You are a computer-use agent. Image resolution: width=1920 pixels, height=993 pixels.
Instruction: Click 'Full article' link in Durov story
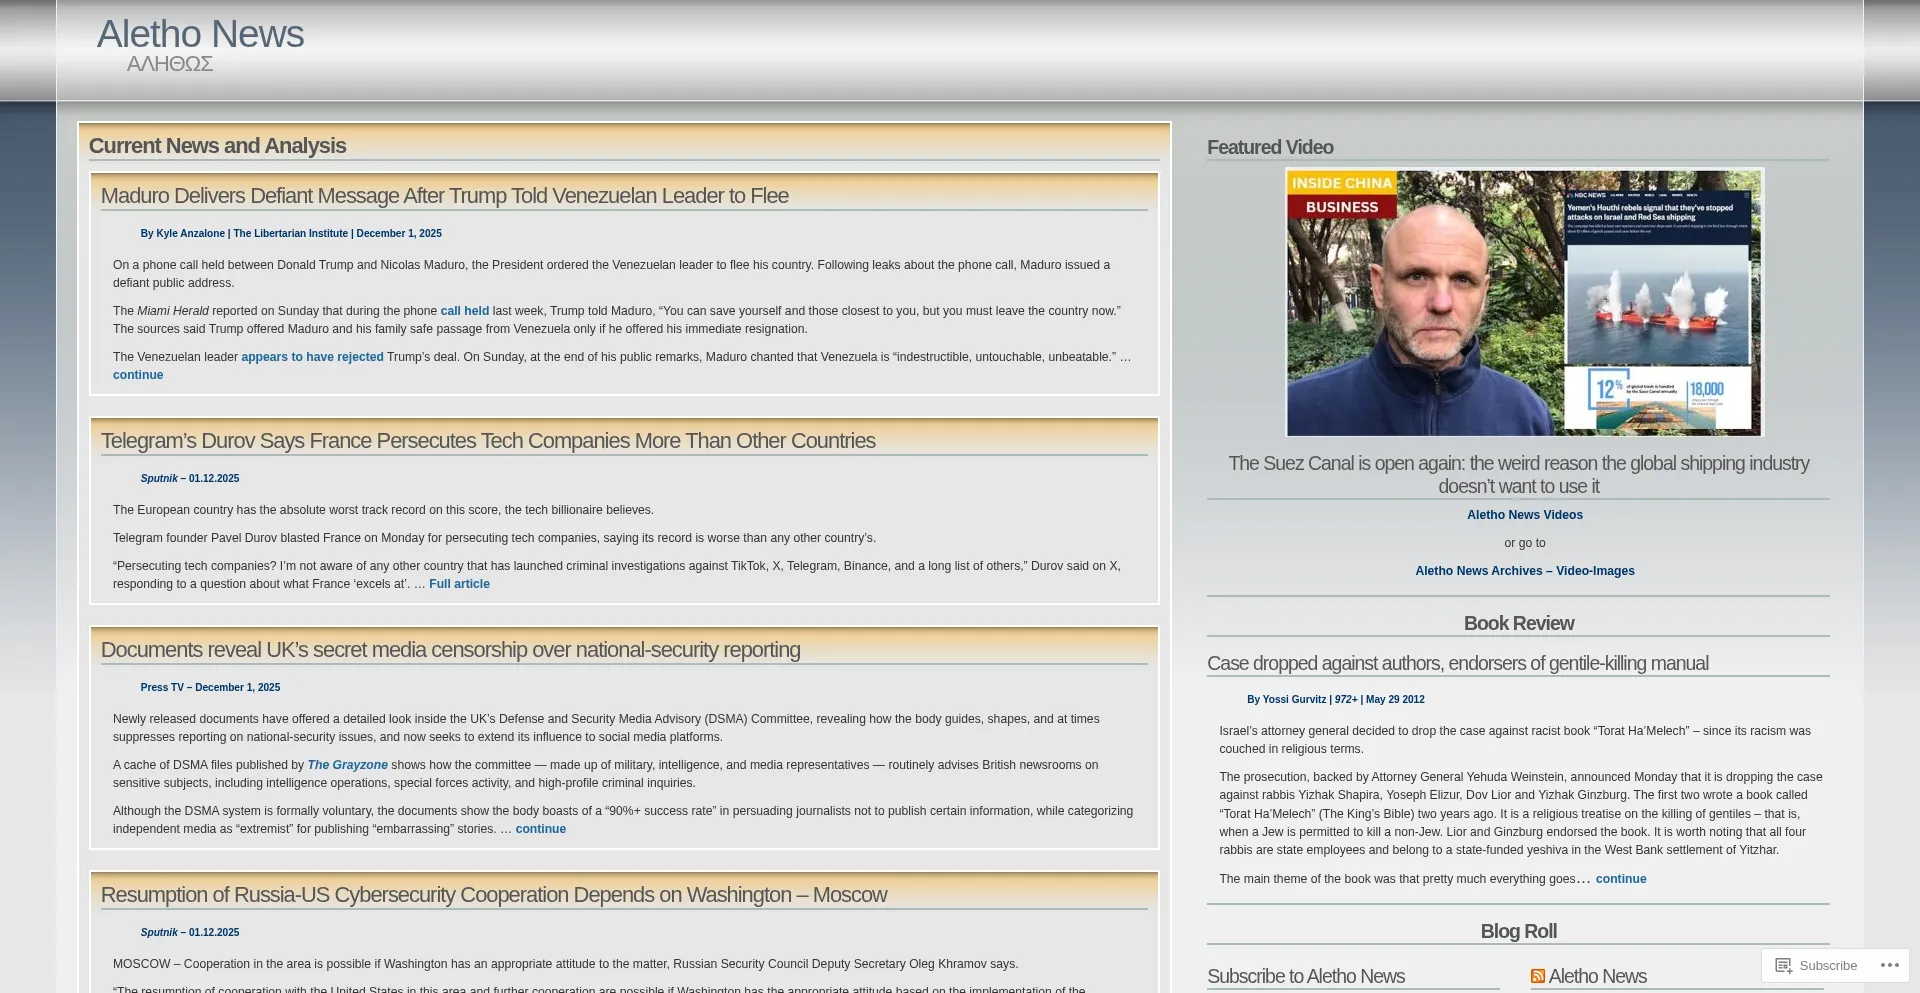(459, 584)
